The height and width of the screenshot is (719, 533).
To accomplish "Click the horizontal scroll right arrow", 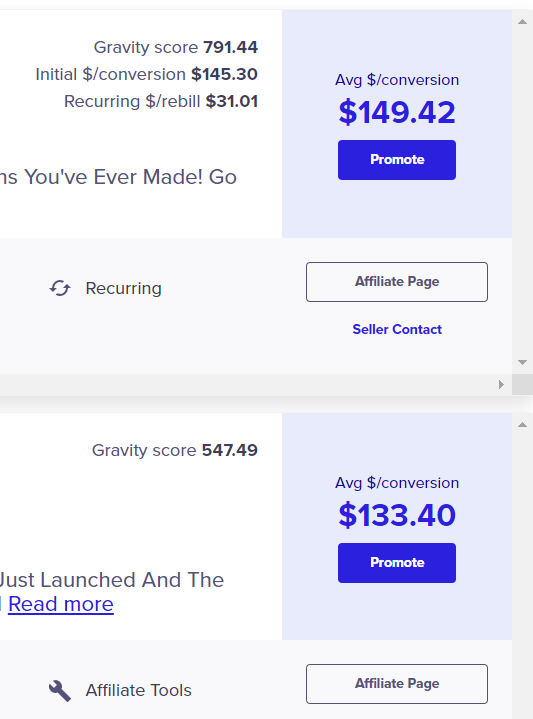I will pos(501,384).
